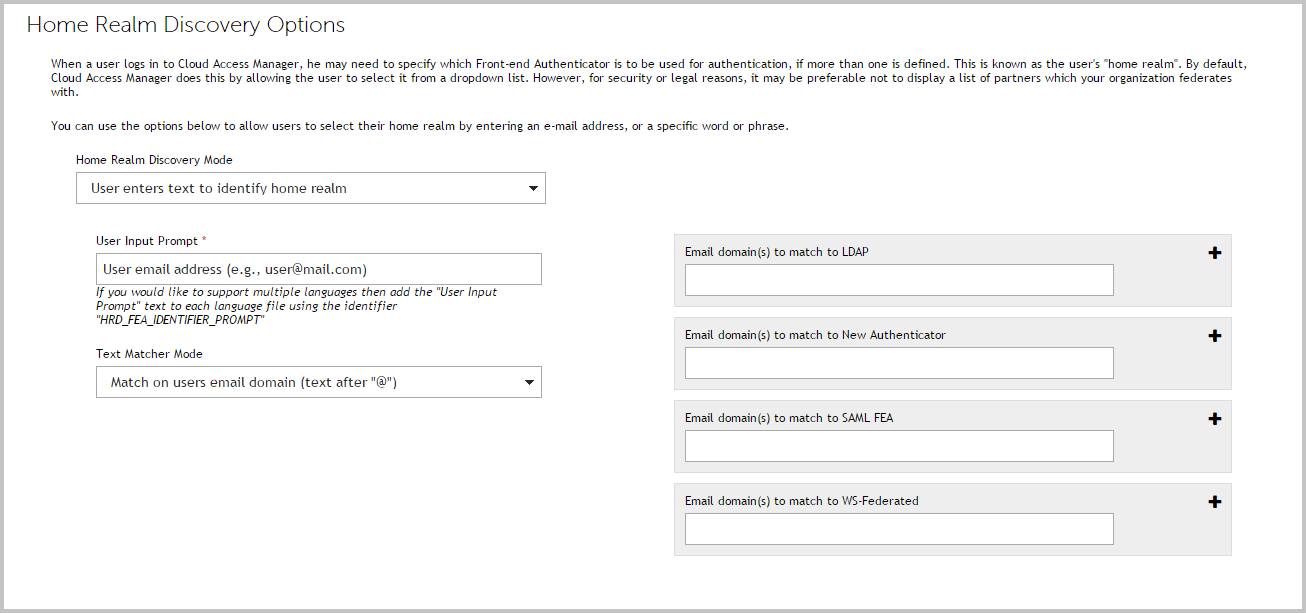1306x613 pixels.
Task: Click the "Email domain(s) to match to LDAP" label
Action: tap(777, 252)
